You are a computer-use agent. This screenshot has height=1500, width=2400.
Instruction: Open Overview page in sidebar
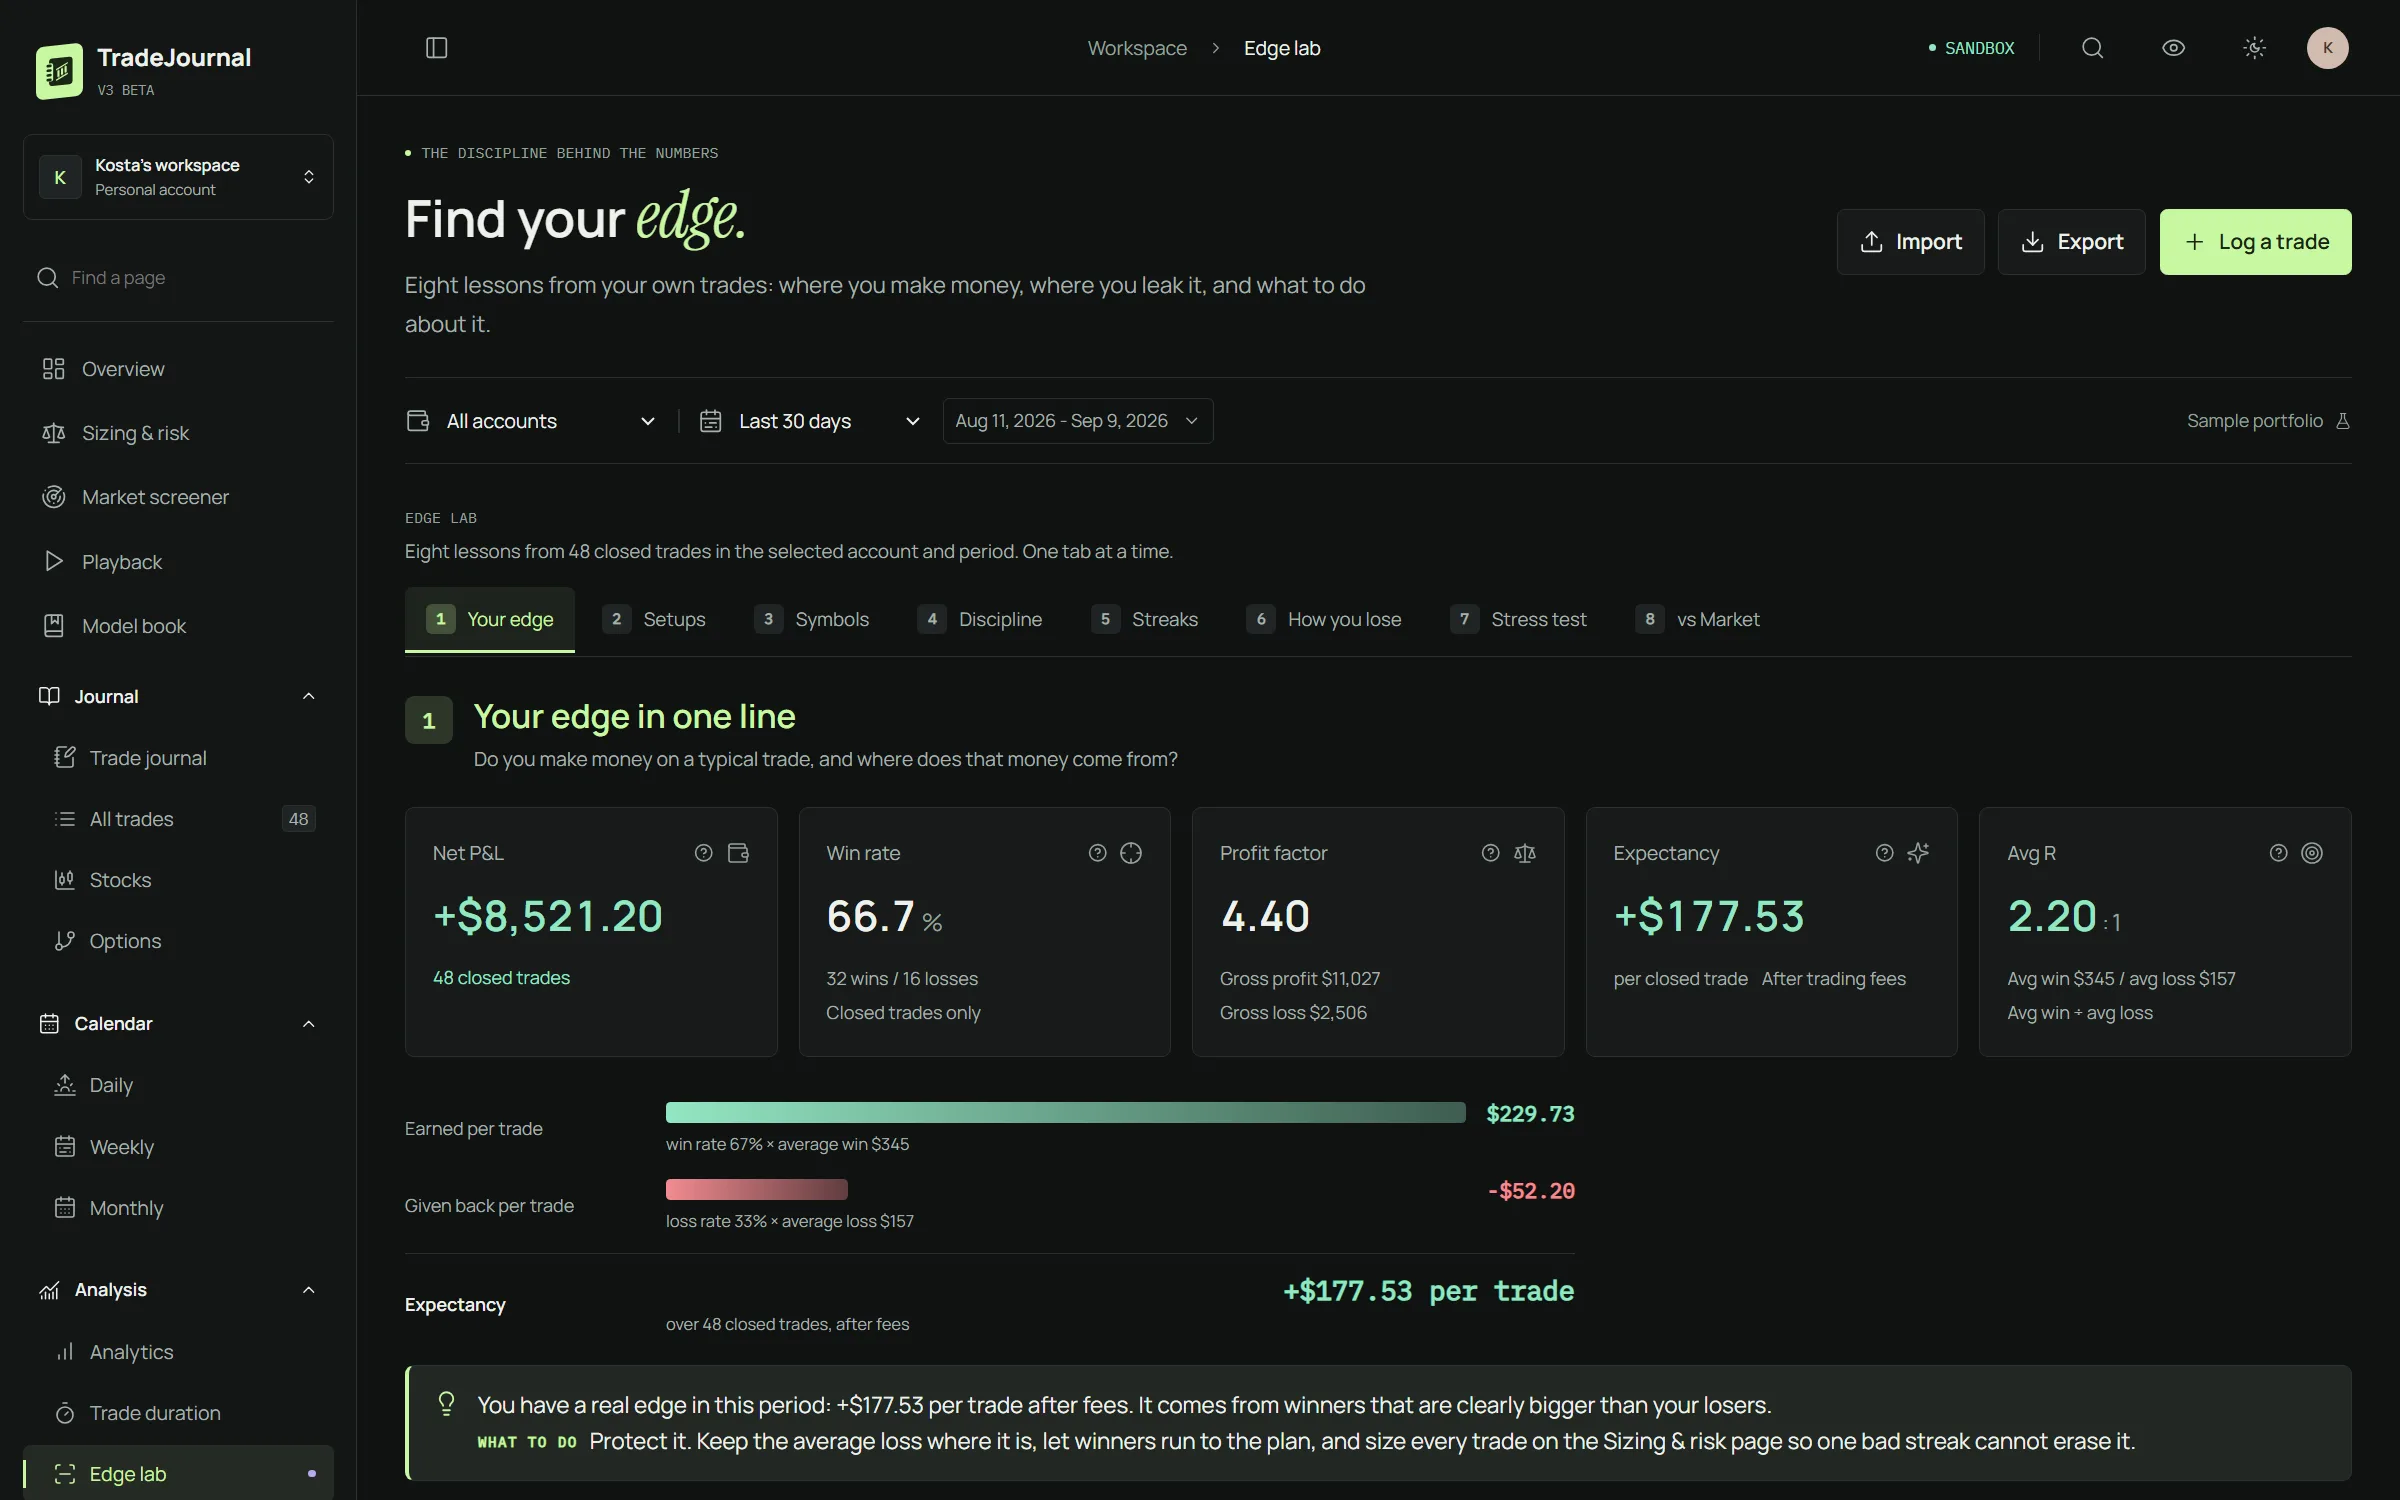178,369
